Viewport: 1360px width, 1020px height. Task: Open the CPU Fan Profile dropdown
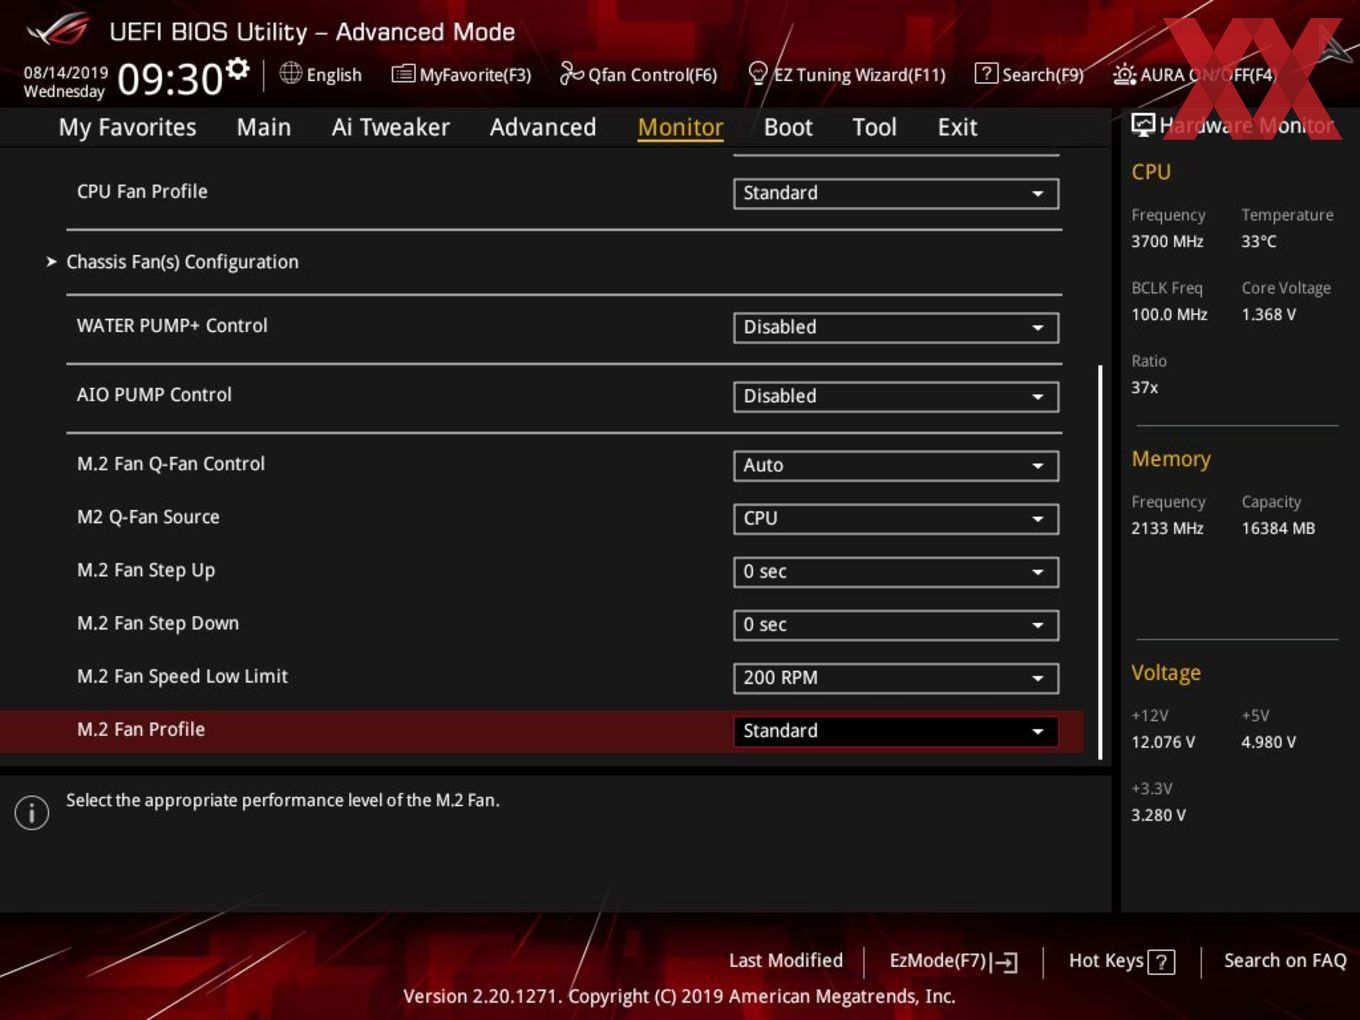895,193
